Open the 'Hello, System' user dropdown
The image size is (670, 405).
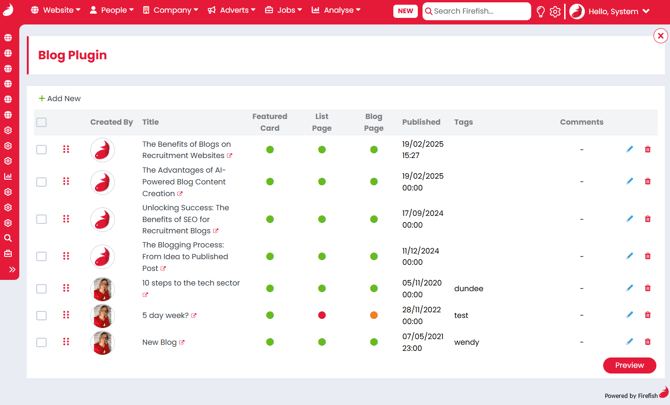click(x=610, y=12)
